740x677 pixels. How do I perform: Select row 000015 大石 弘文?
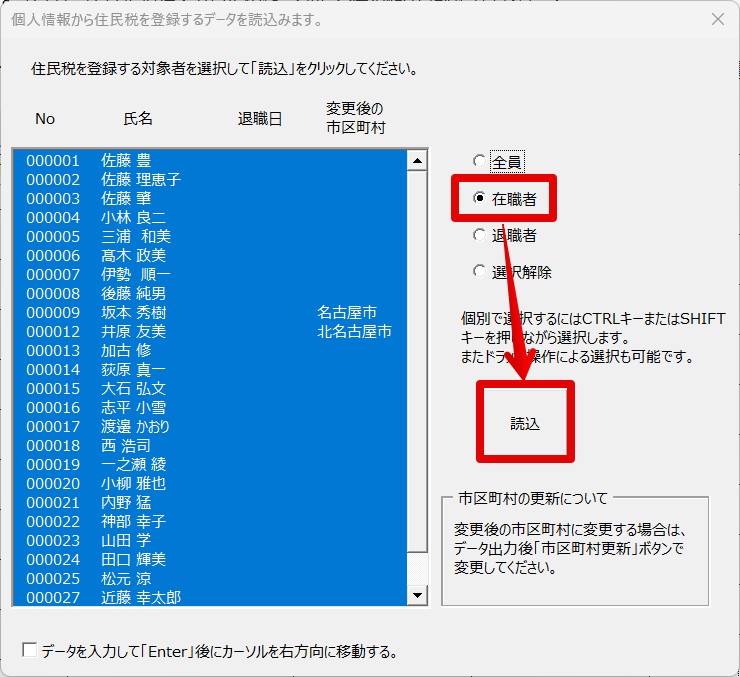point(210,388)
